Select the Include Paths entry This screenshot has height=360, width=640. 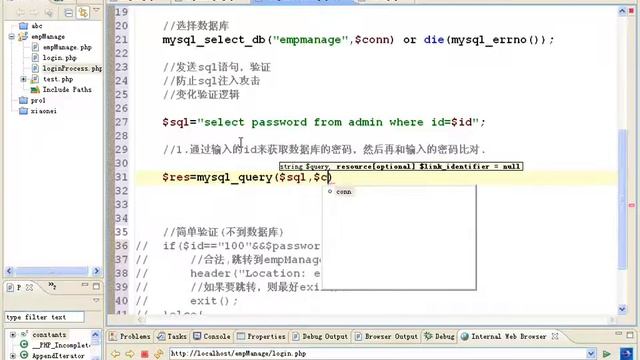(x=62, y=89)
